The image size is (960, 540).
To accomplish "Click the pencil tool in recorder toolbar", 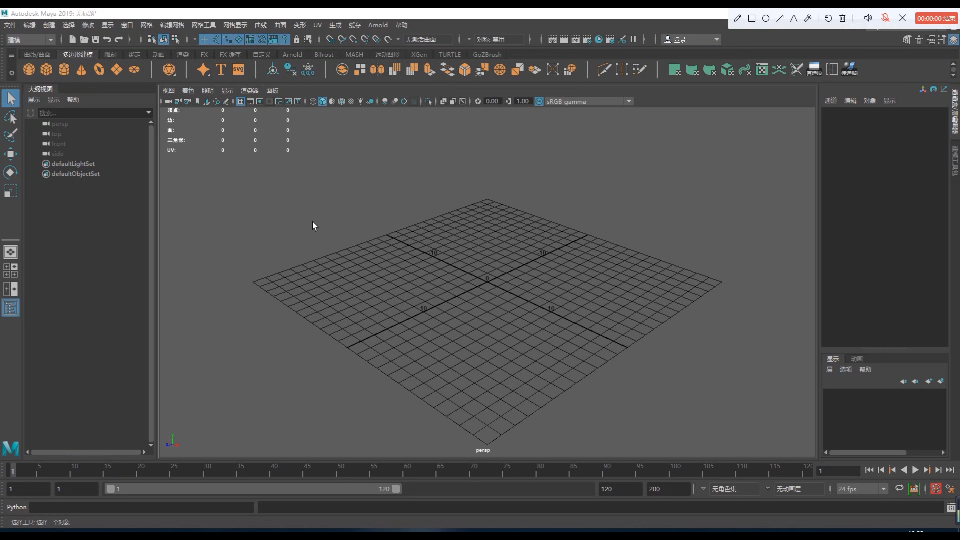I will coord(738,18).
